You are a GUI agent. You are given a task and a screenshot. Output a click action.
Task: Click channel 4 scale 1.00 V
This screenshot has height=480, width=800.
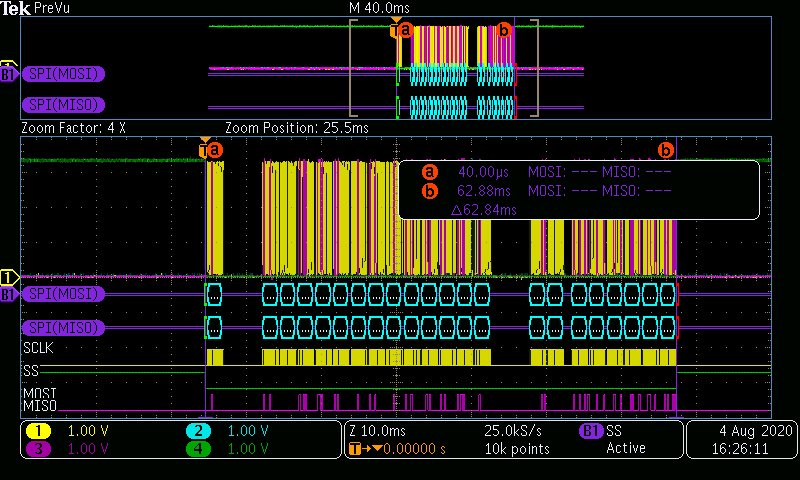point(248,449)
